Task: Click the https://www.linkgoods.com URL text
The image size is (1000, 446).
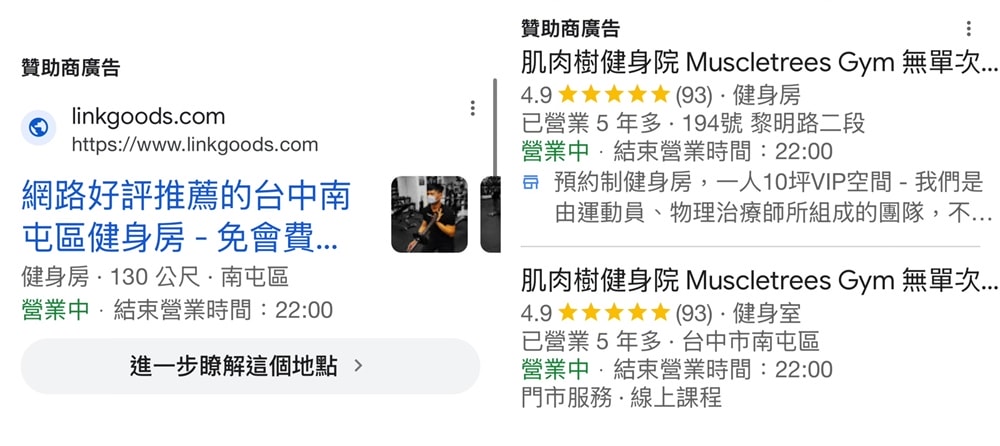Action: (195, 145)
